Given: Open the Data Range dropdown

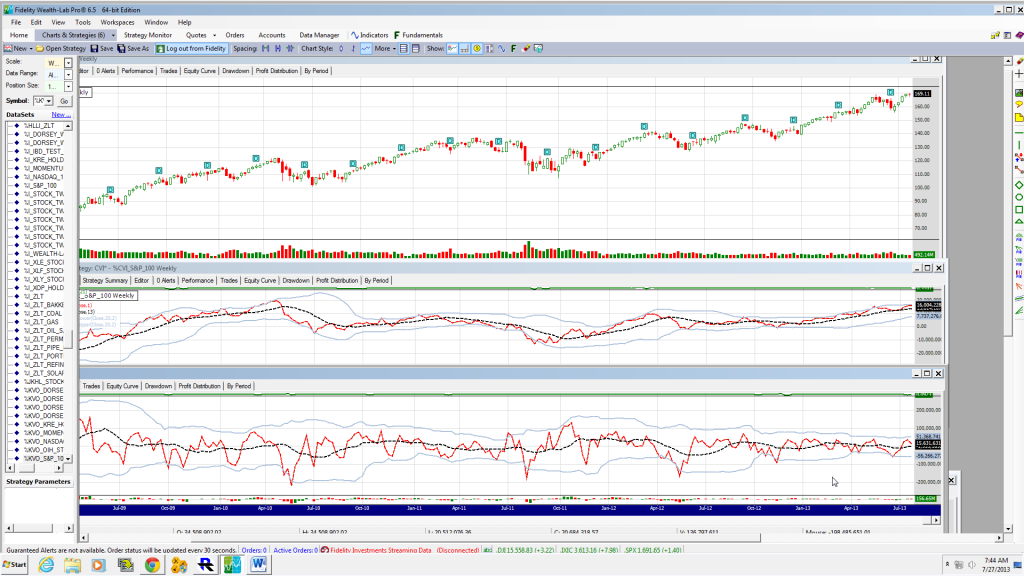Looking at the screenshot, I should click(68, 74).
